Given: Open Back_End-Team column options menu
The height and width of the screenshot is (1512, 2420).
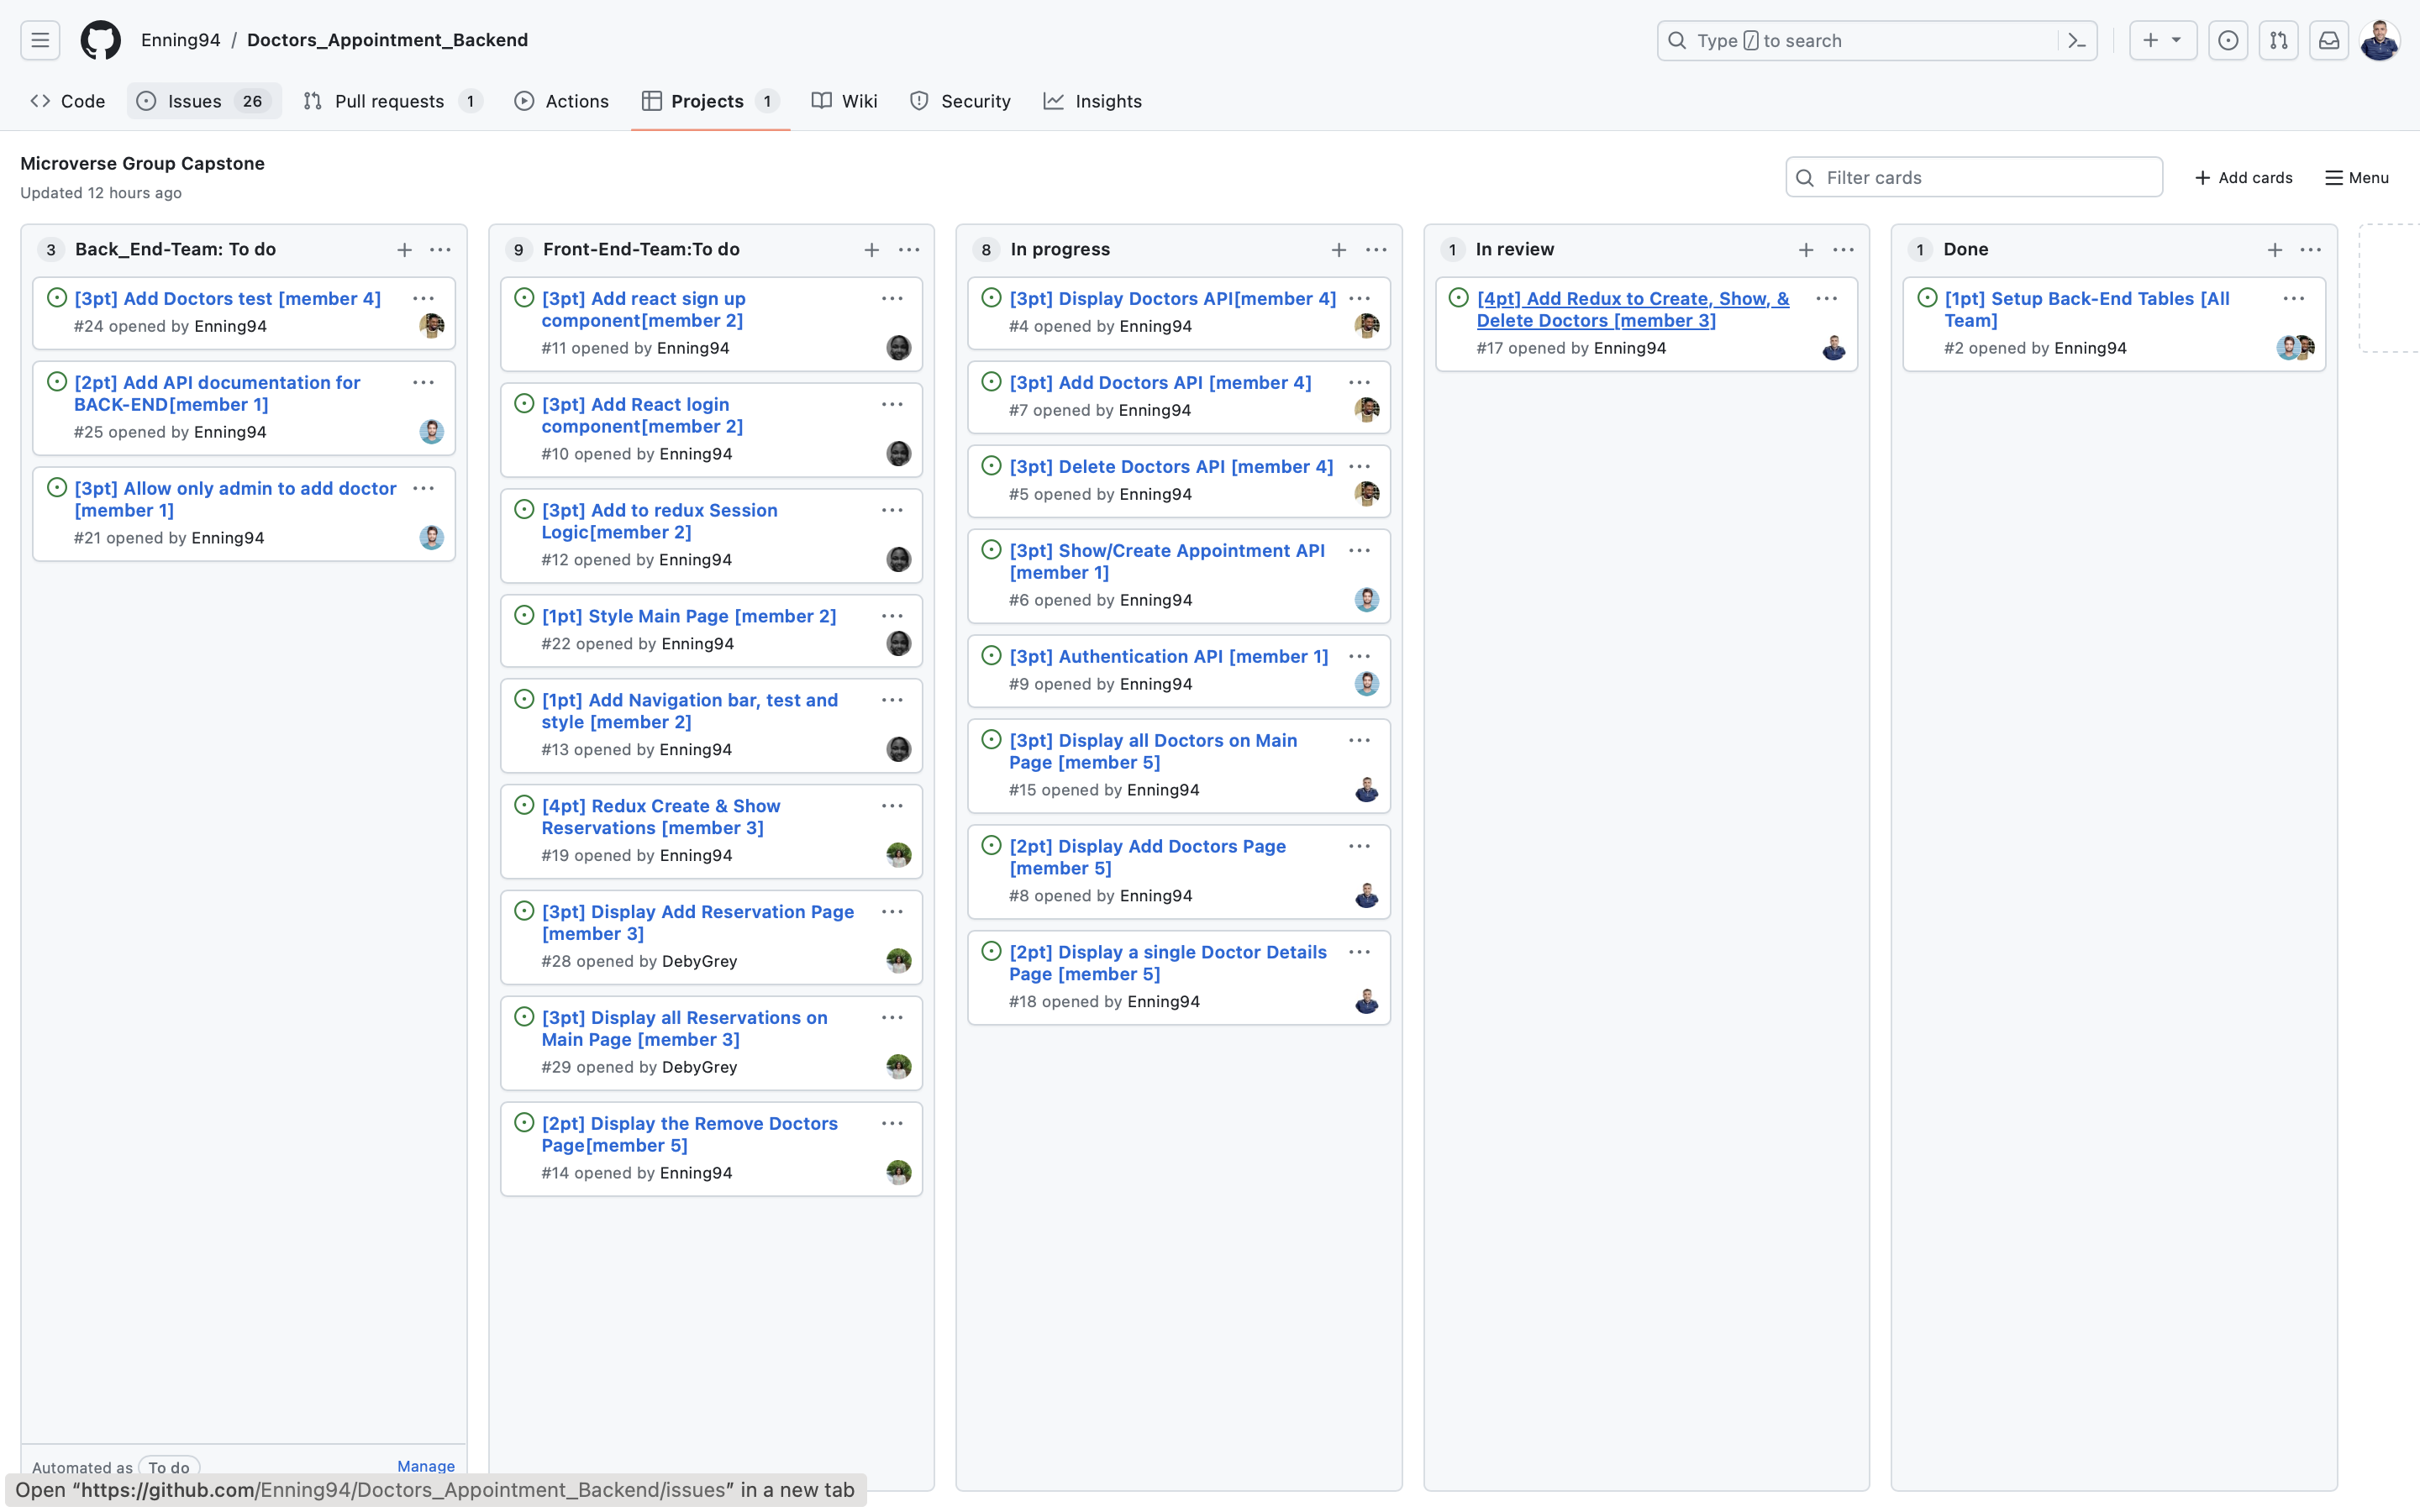Looking at the screenshot, I should [x=440, y=250].
